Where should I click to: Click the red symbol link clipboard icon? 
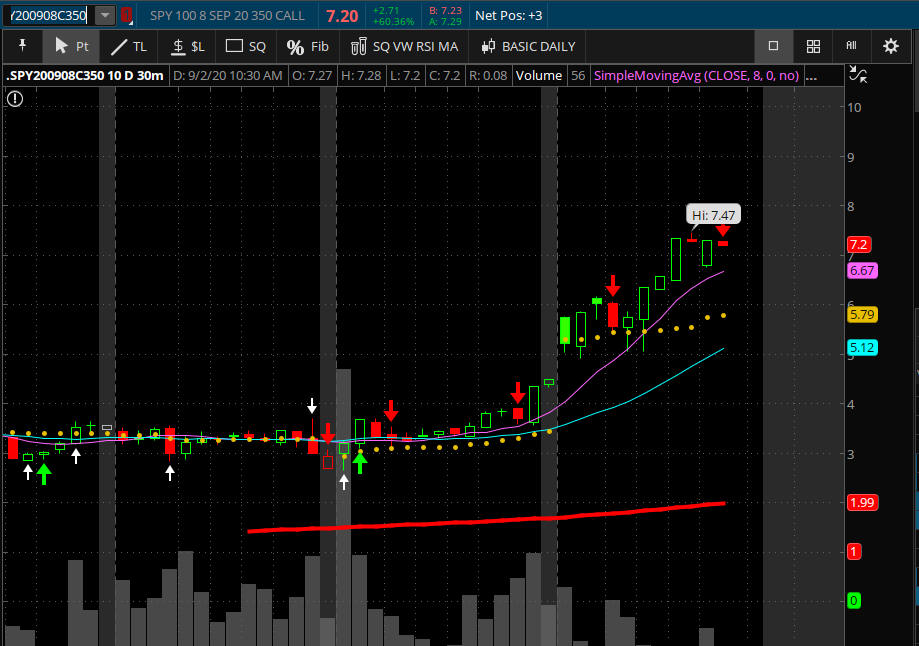(126, 15)
